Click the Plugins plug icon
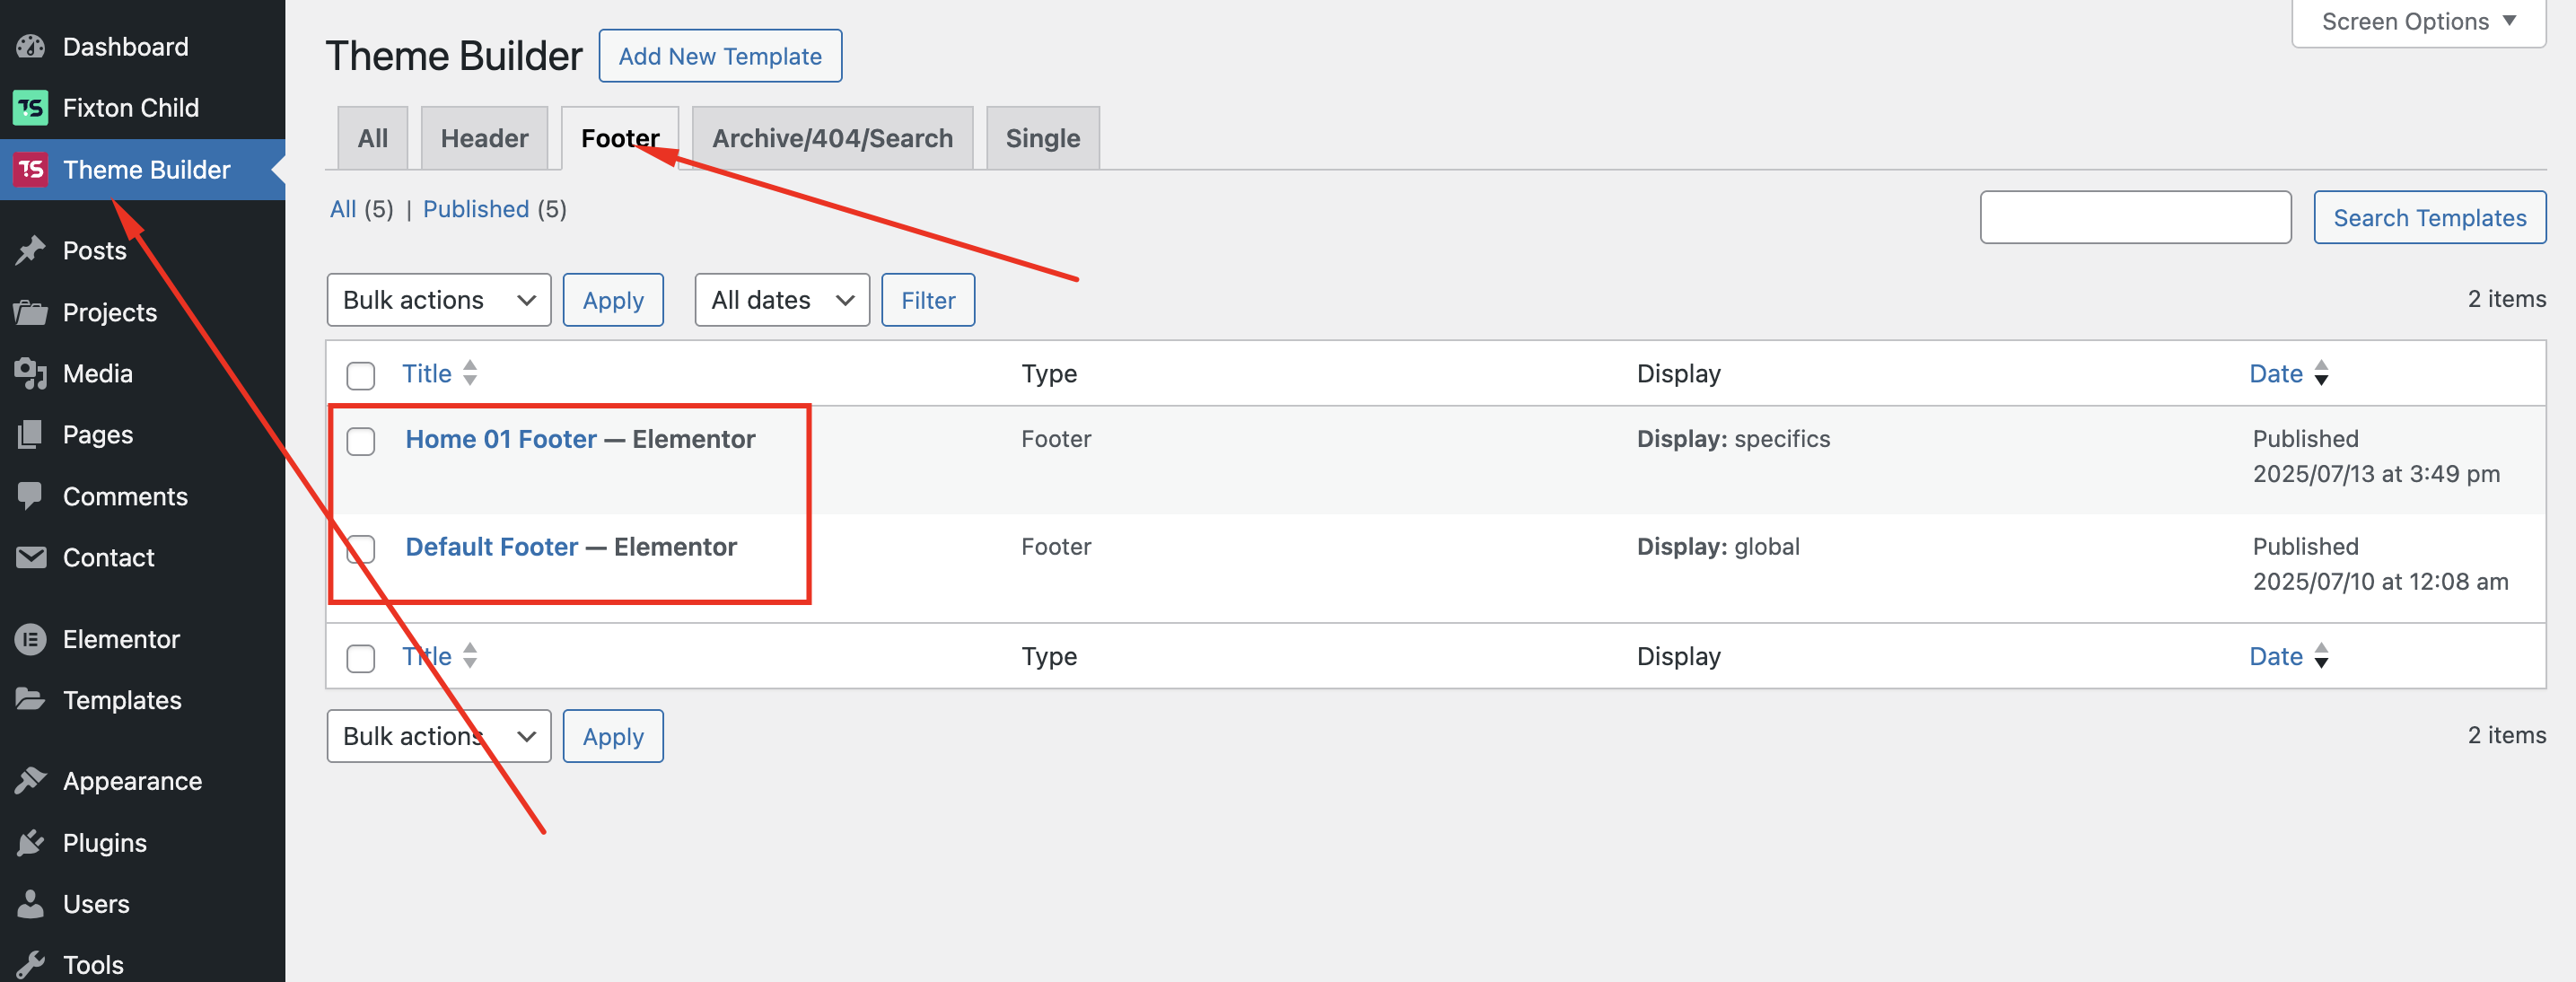Screen dimensions: 2576x982 [31, 843]
